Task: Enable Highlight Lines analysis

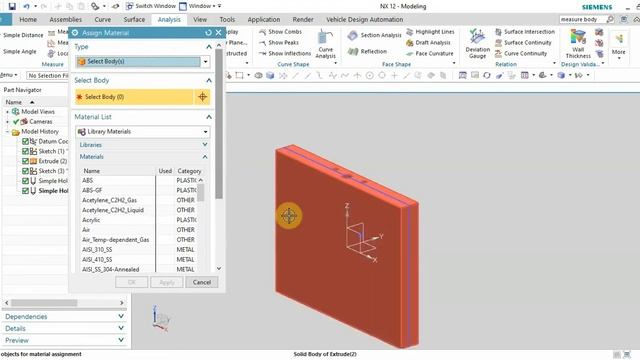Action: click(430, 32)
